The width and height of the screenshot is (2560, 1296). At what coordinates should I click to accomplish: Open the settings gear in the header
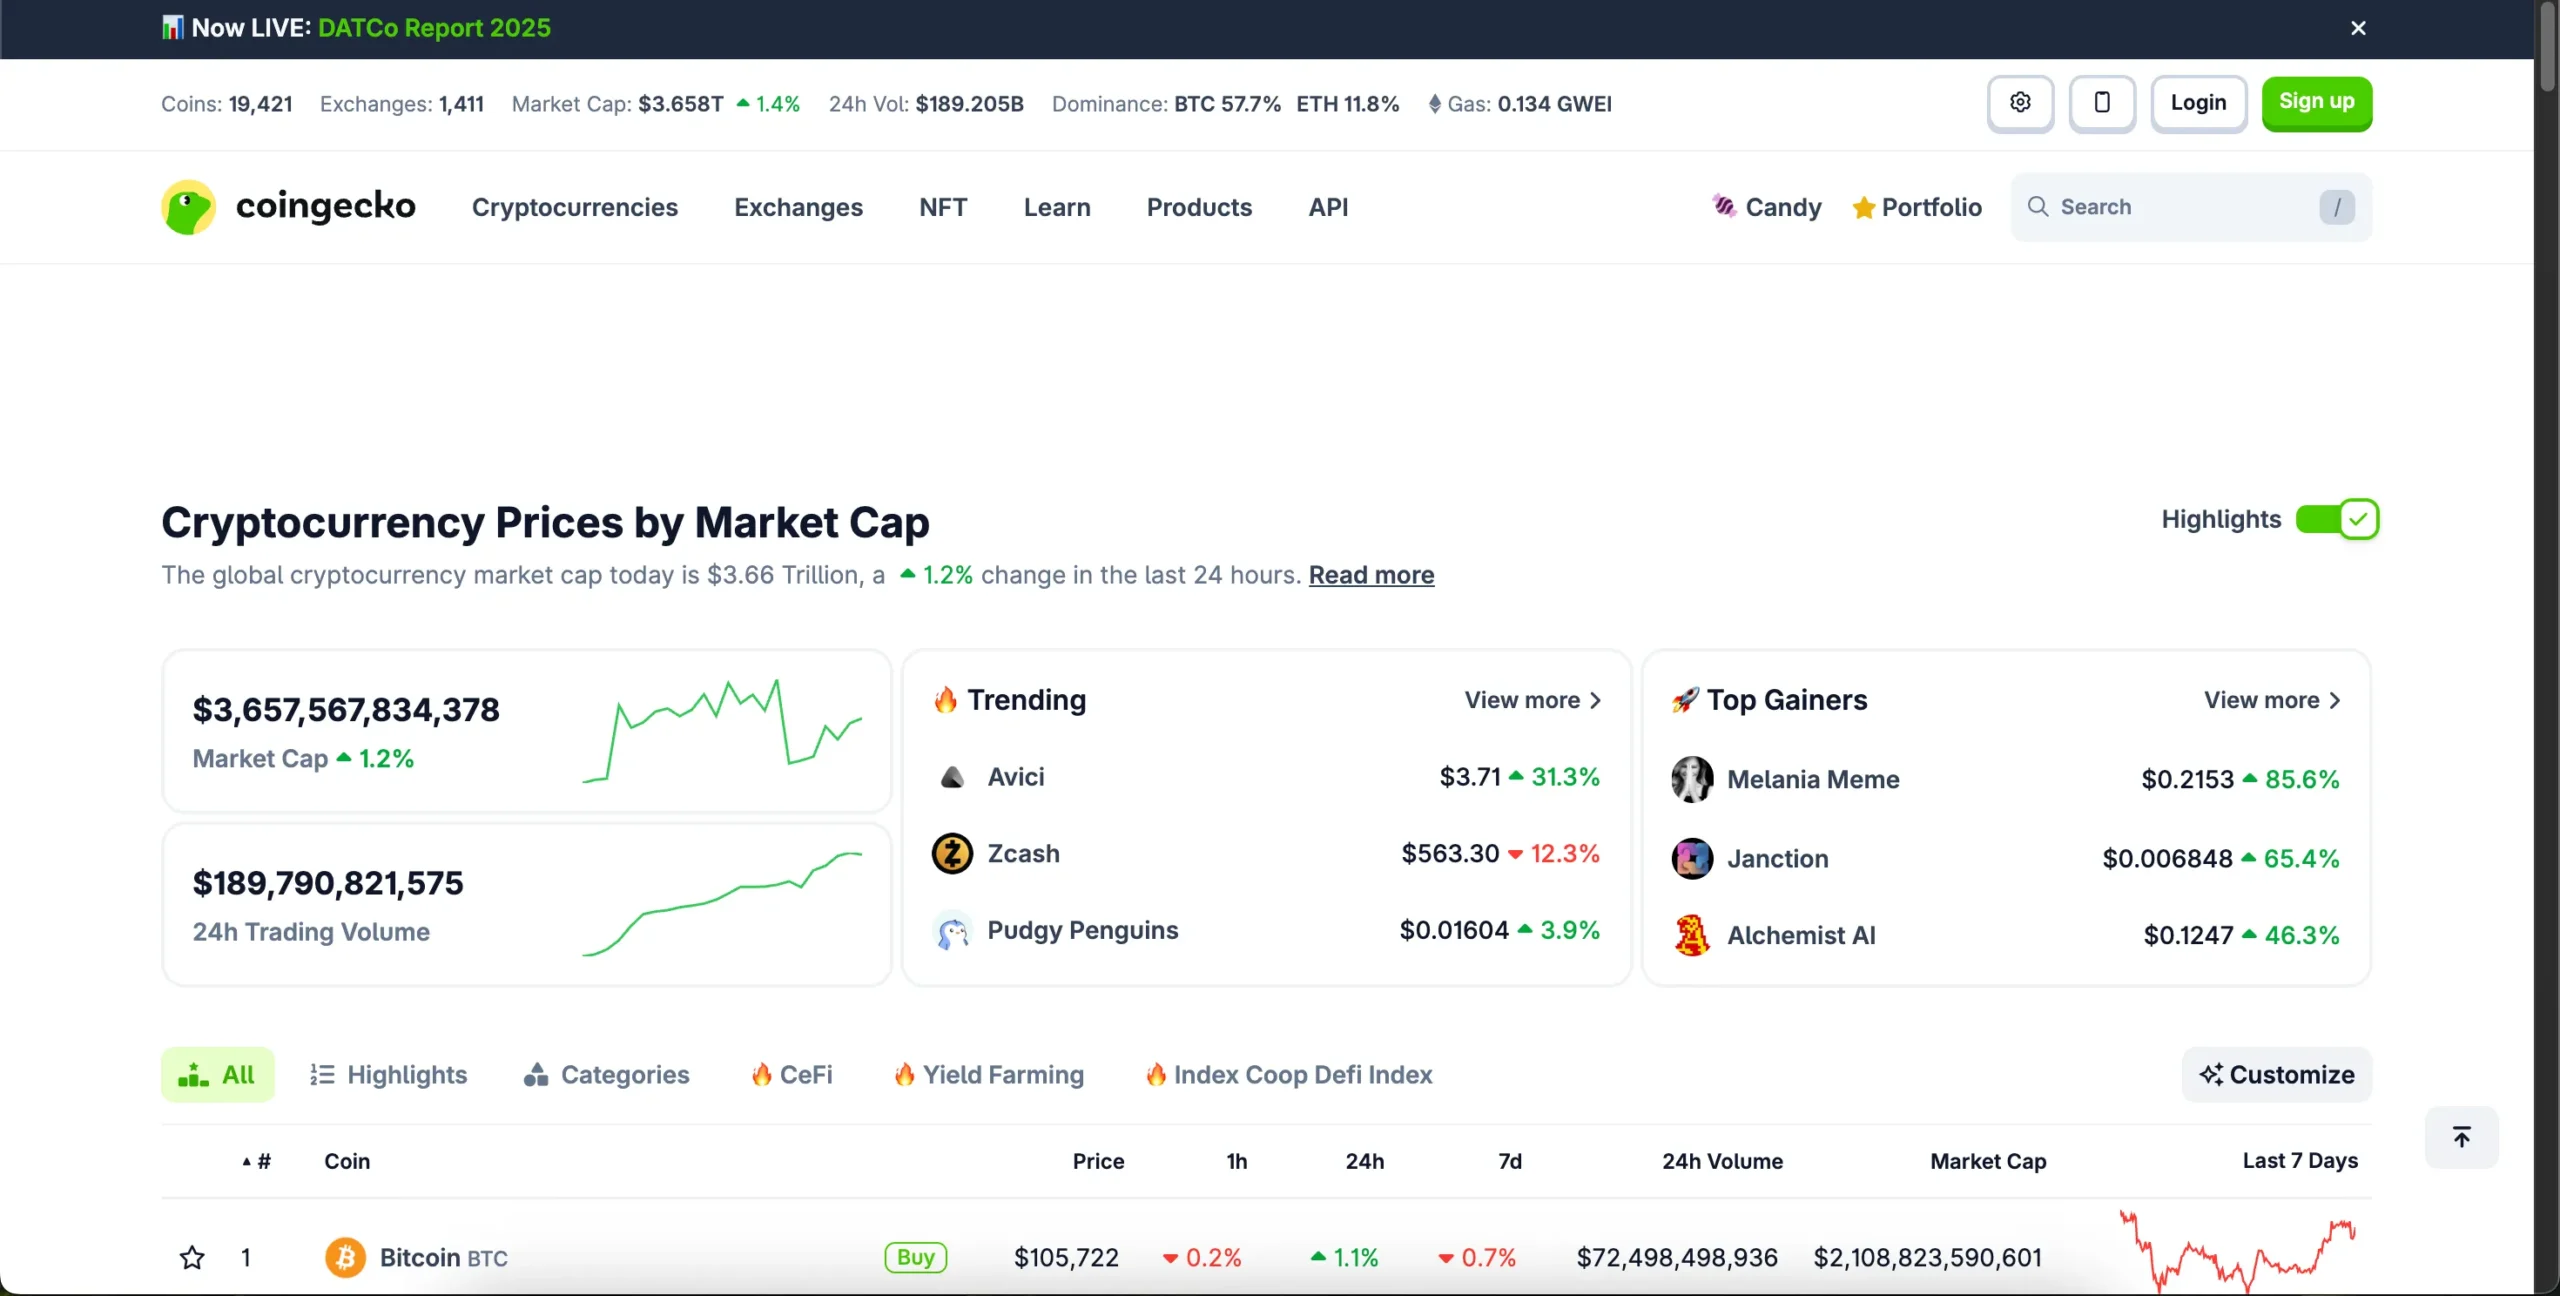[x=2020, y=103]
